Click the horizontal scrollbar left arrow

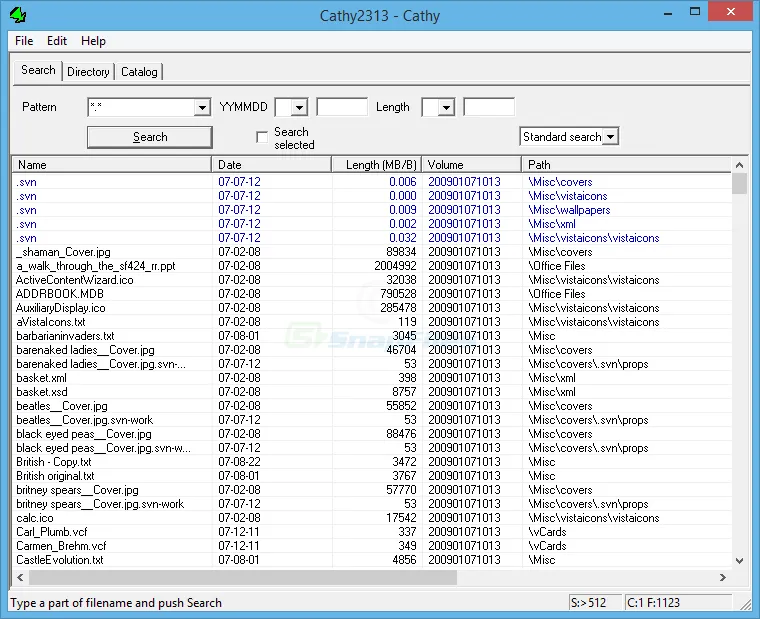click(x=20, y=578)
